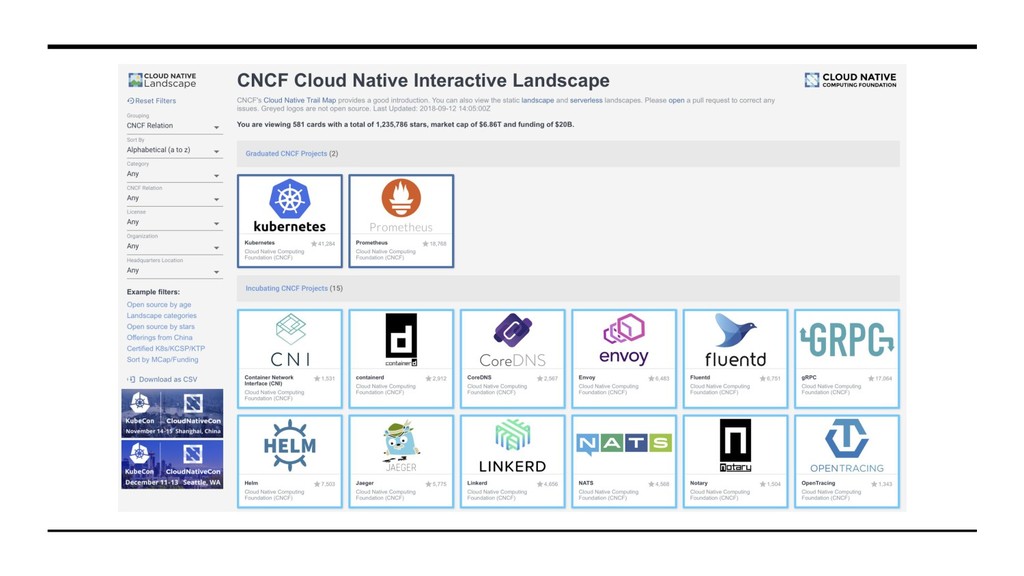Select the Linkerd logo card

[513, 446]
